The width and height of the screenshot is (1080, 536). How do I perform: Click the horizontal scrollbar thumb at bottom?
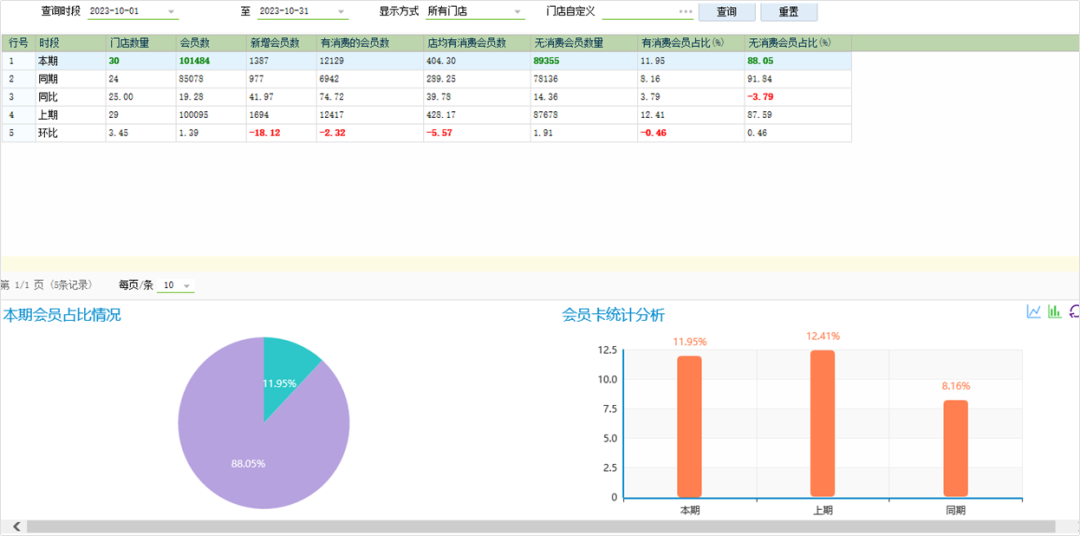tap(540, 526)
